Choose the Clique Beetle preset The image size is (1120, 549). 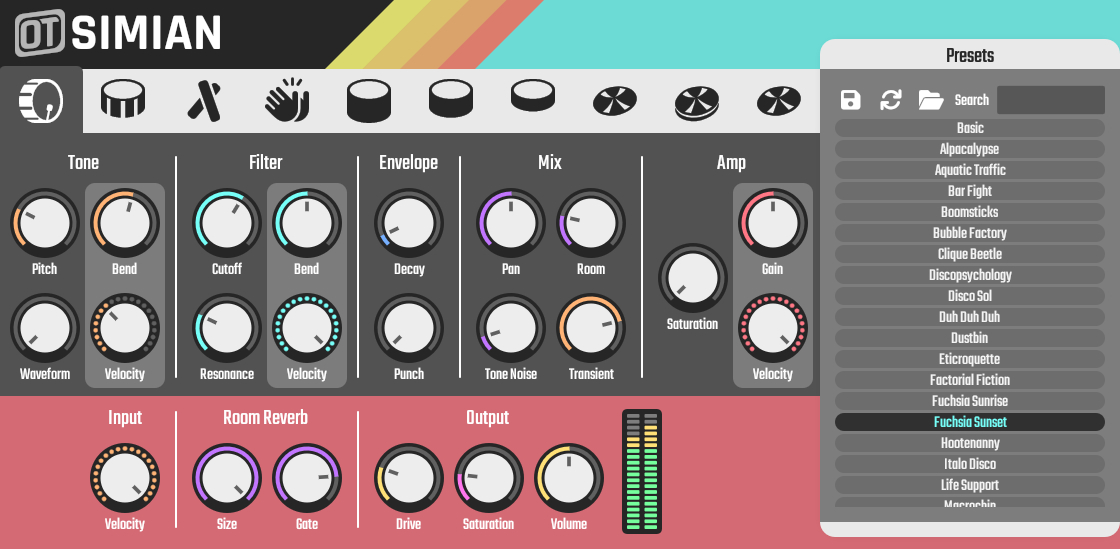[970, 254]
